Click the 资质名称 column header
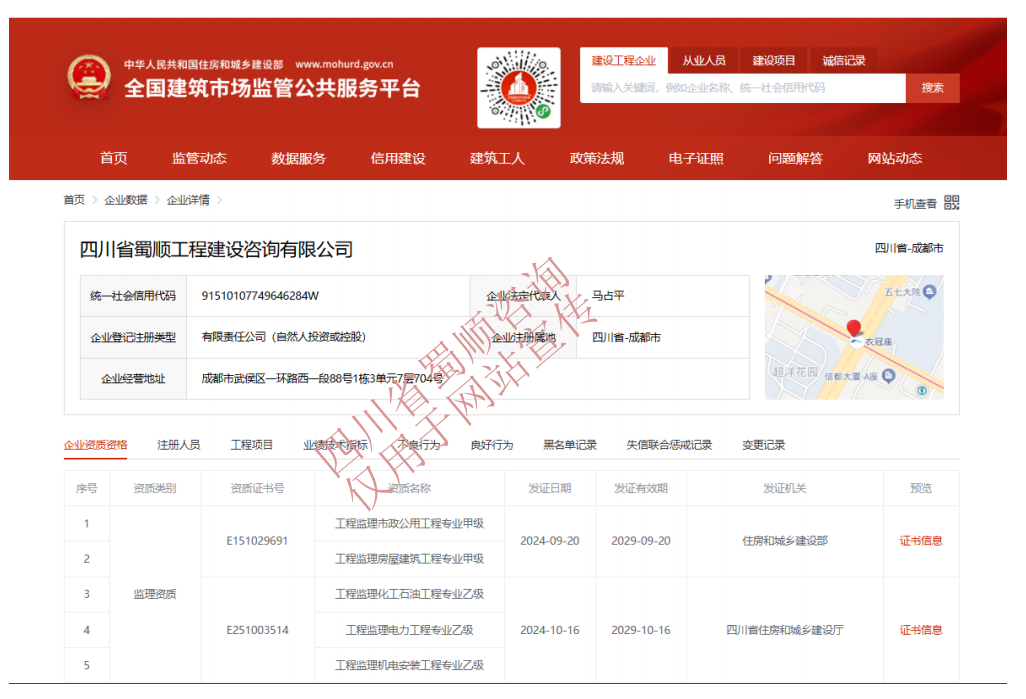This screenshot has height=699, width=1026. pyautogui.click(x=410, y=488)
